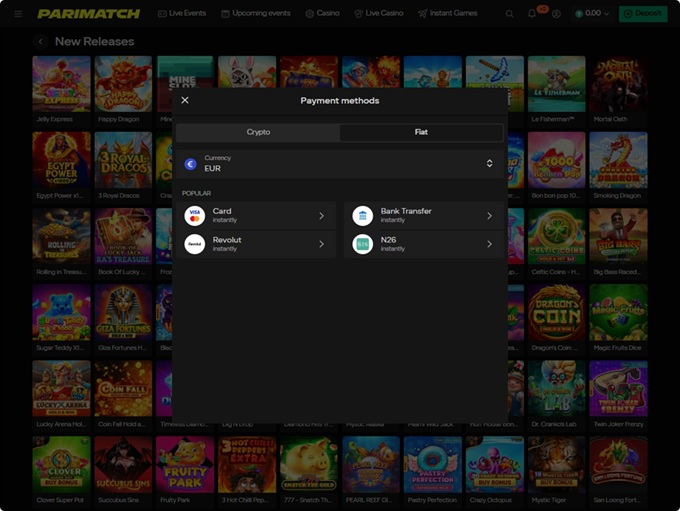Click the Revolut logo icon
The width and height of the screenshot is (680, 511).
(194, 244)
